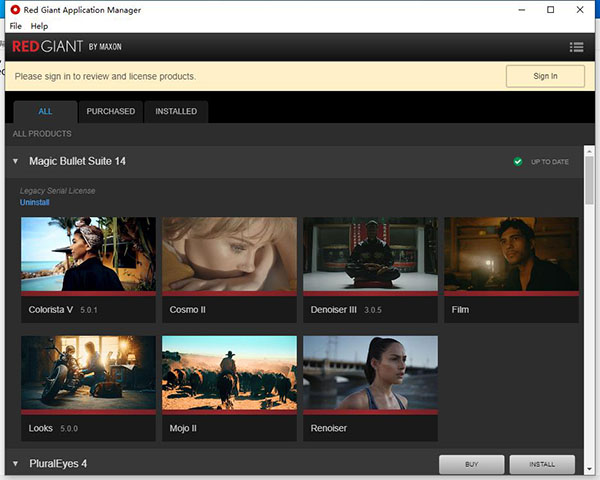
Task: Click the Denoiser III 3.0.5 version text
Action: pyautogui.click(x=373, y=310)
